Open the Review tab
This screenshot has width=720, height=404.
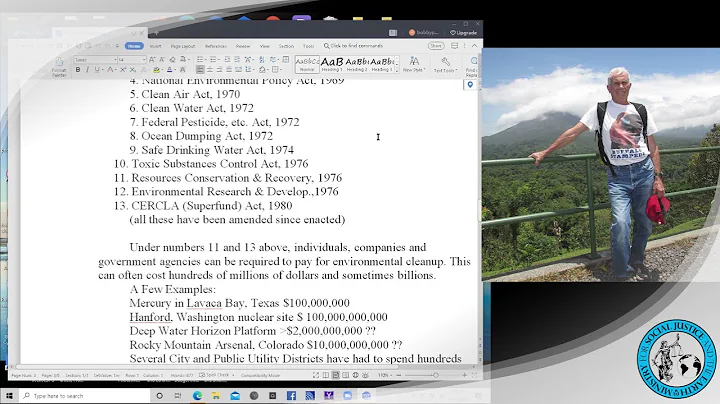point(243,46)
